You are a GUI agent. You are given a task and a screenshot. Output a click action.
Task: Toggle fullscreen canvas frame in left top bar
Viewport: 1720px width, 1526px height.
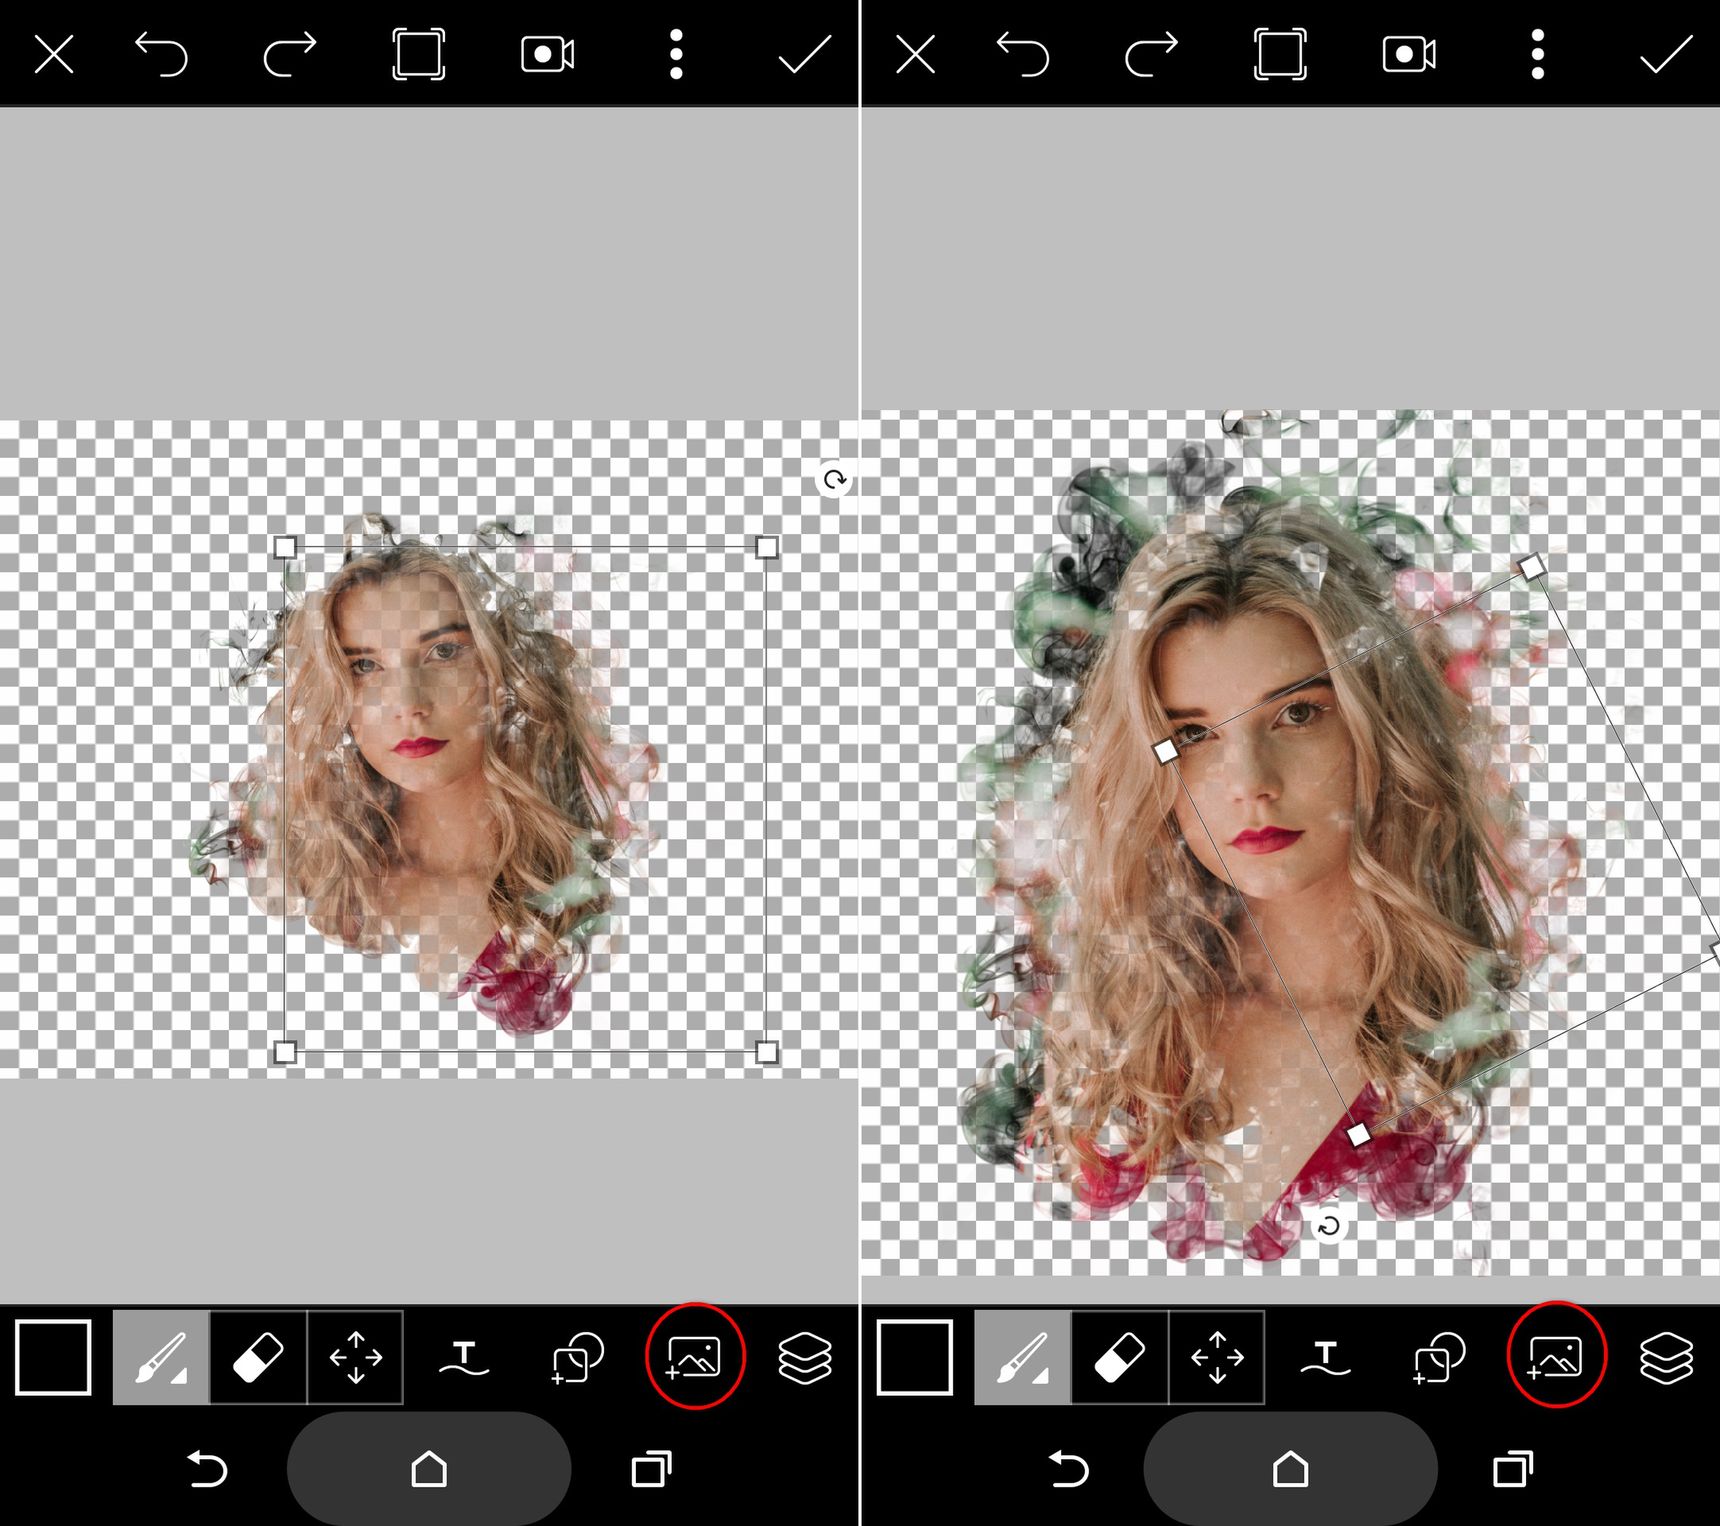418,54
